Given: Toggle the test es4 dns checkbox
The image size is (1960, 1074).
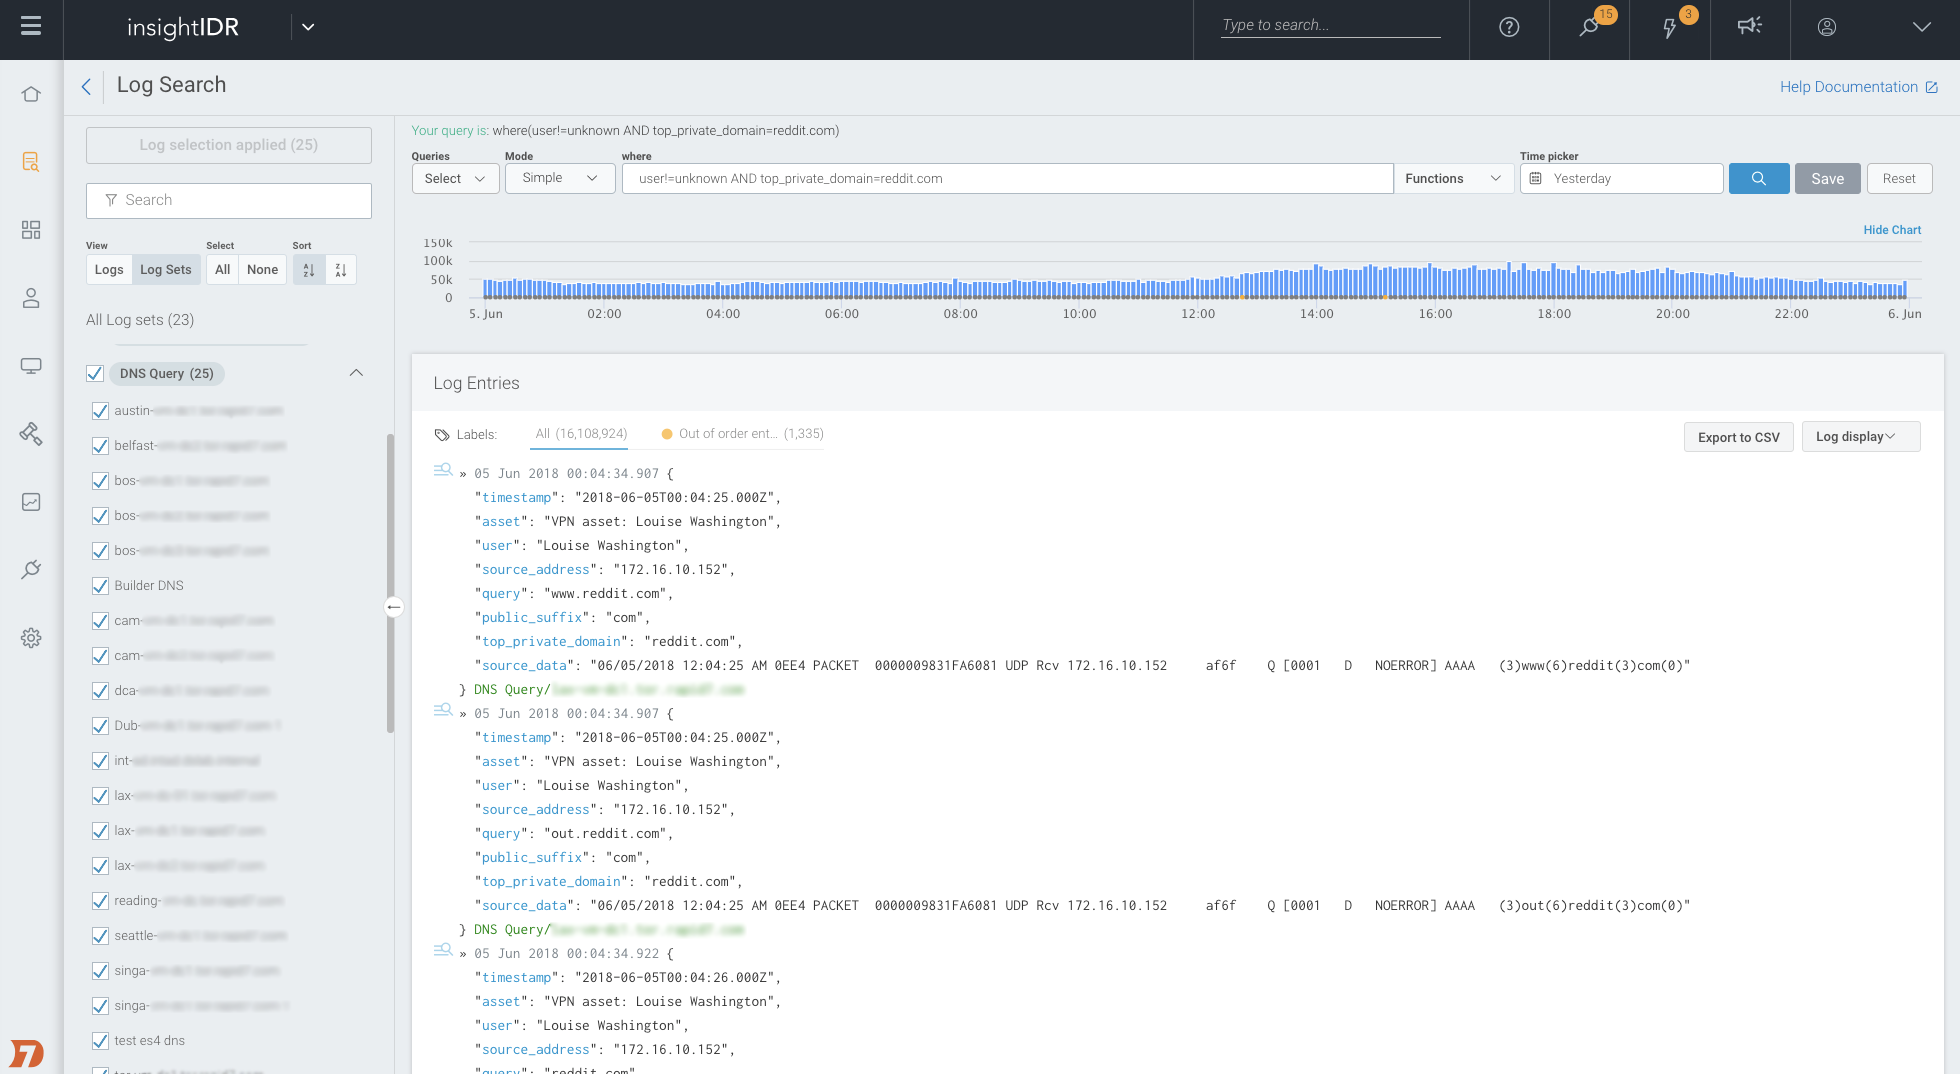Looking at the screenshot, I should click(x=100, y=1041).
